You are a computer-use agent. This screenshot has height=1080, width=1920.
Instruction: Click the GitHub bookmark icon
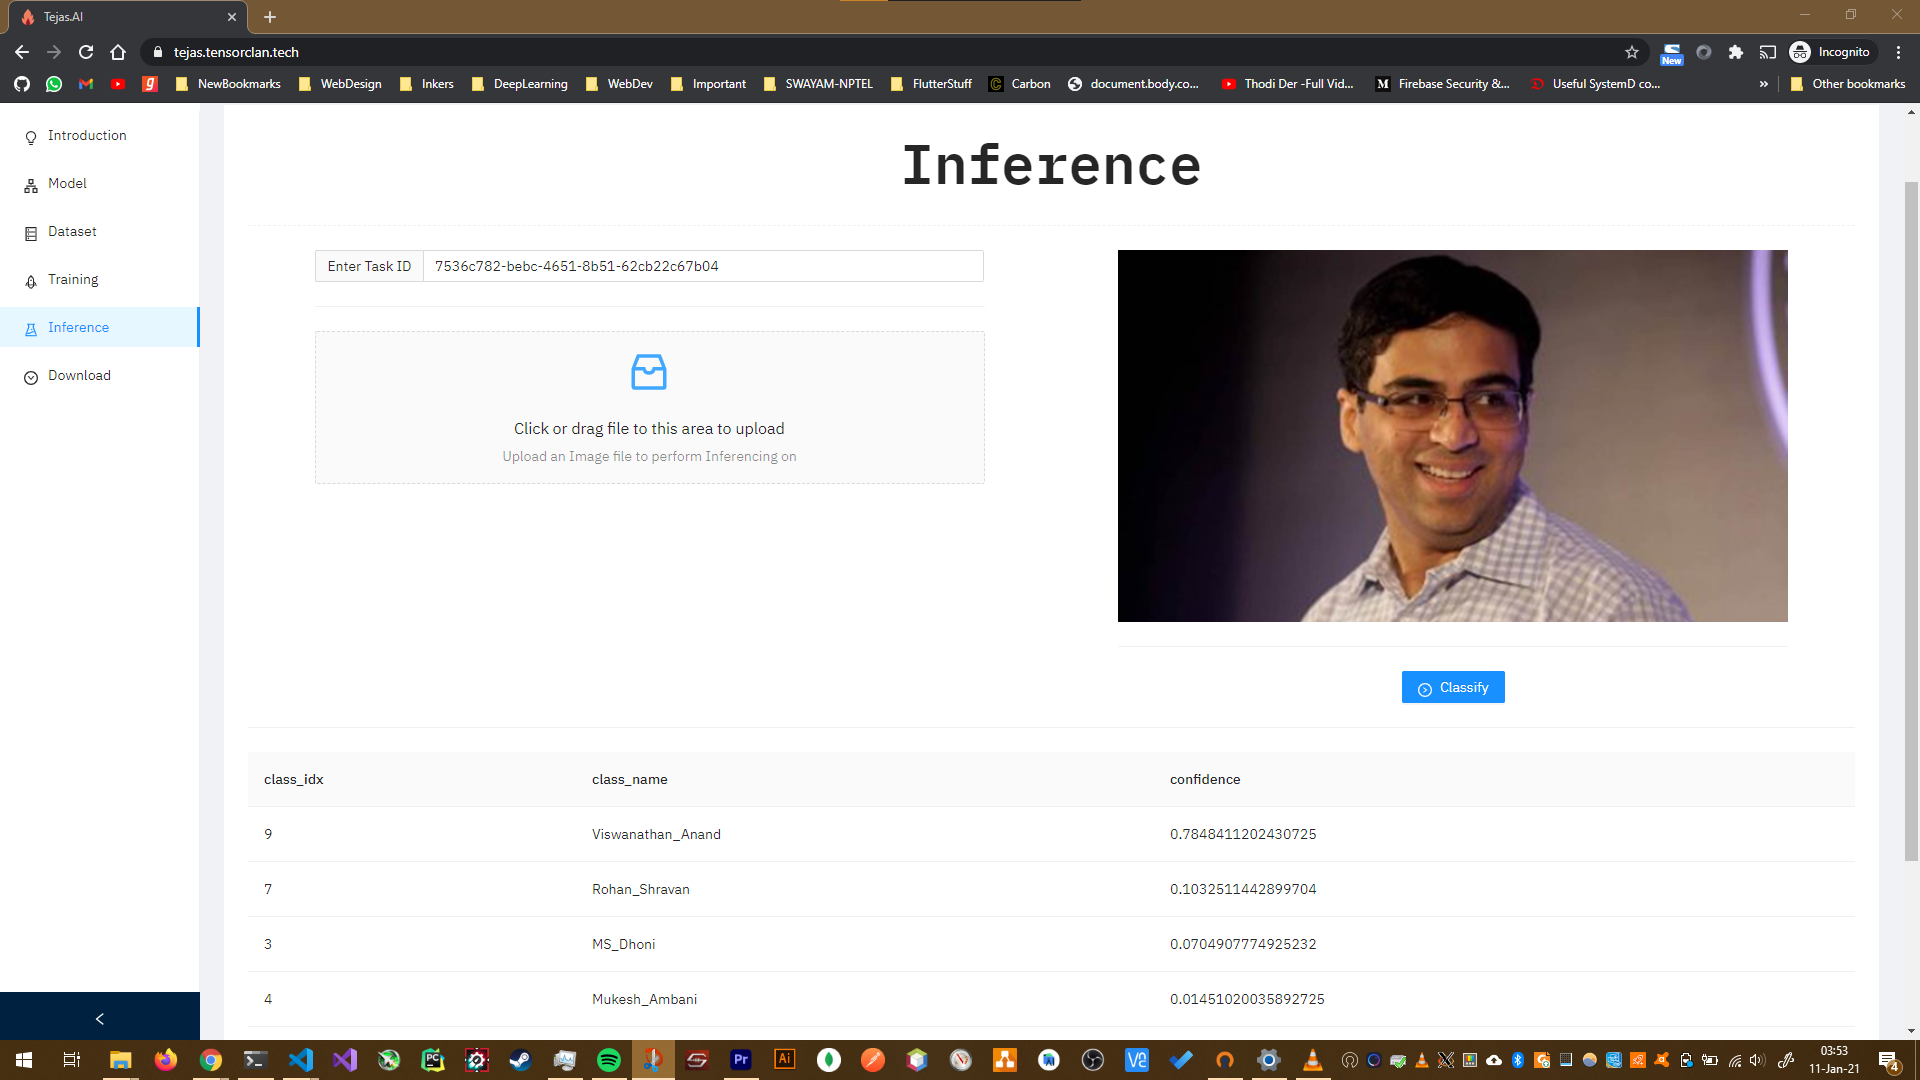point(22,84)
